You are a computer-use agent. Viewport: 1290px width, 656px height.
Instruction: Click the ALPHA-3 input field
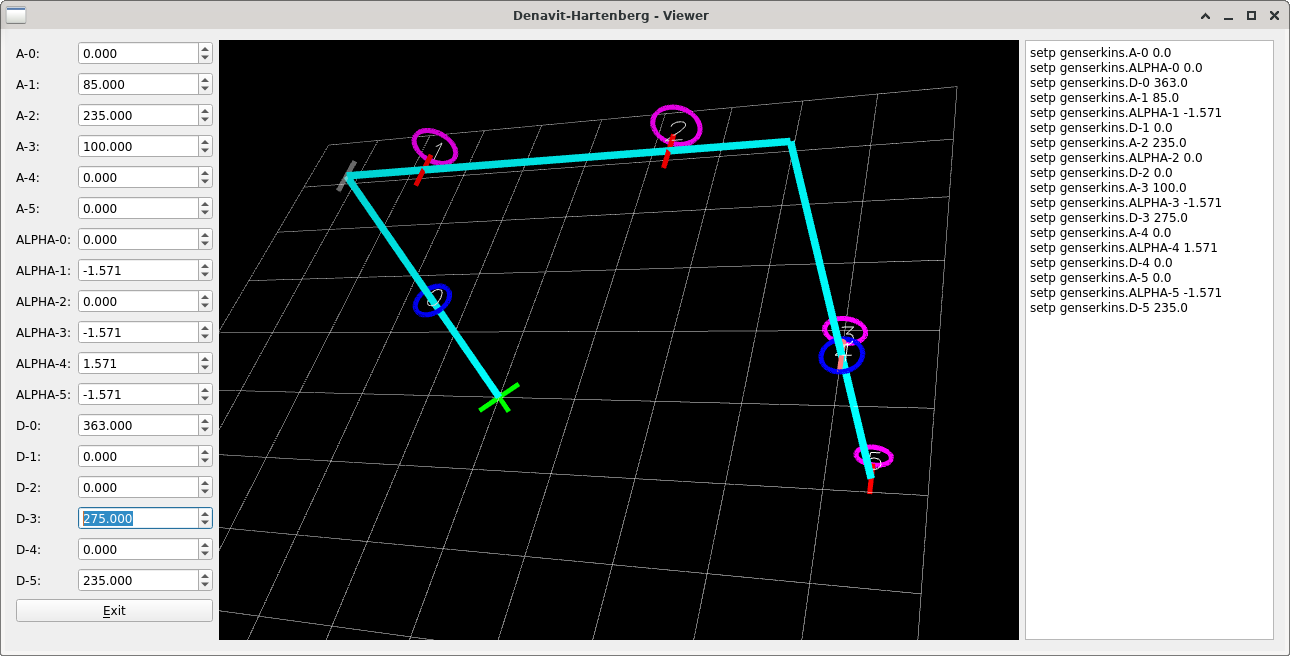click(x=138, y=332)
